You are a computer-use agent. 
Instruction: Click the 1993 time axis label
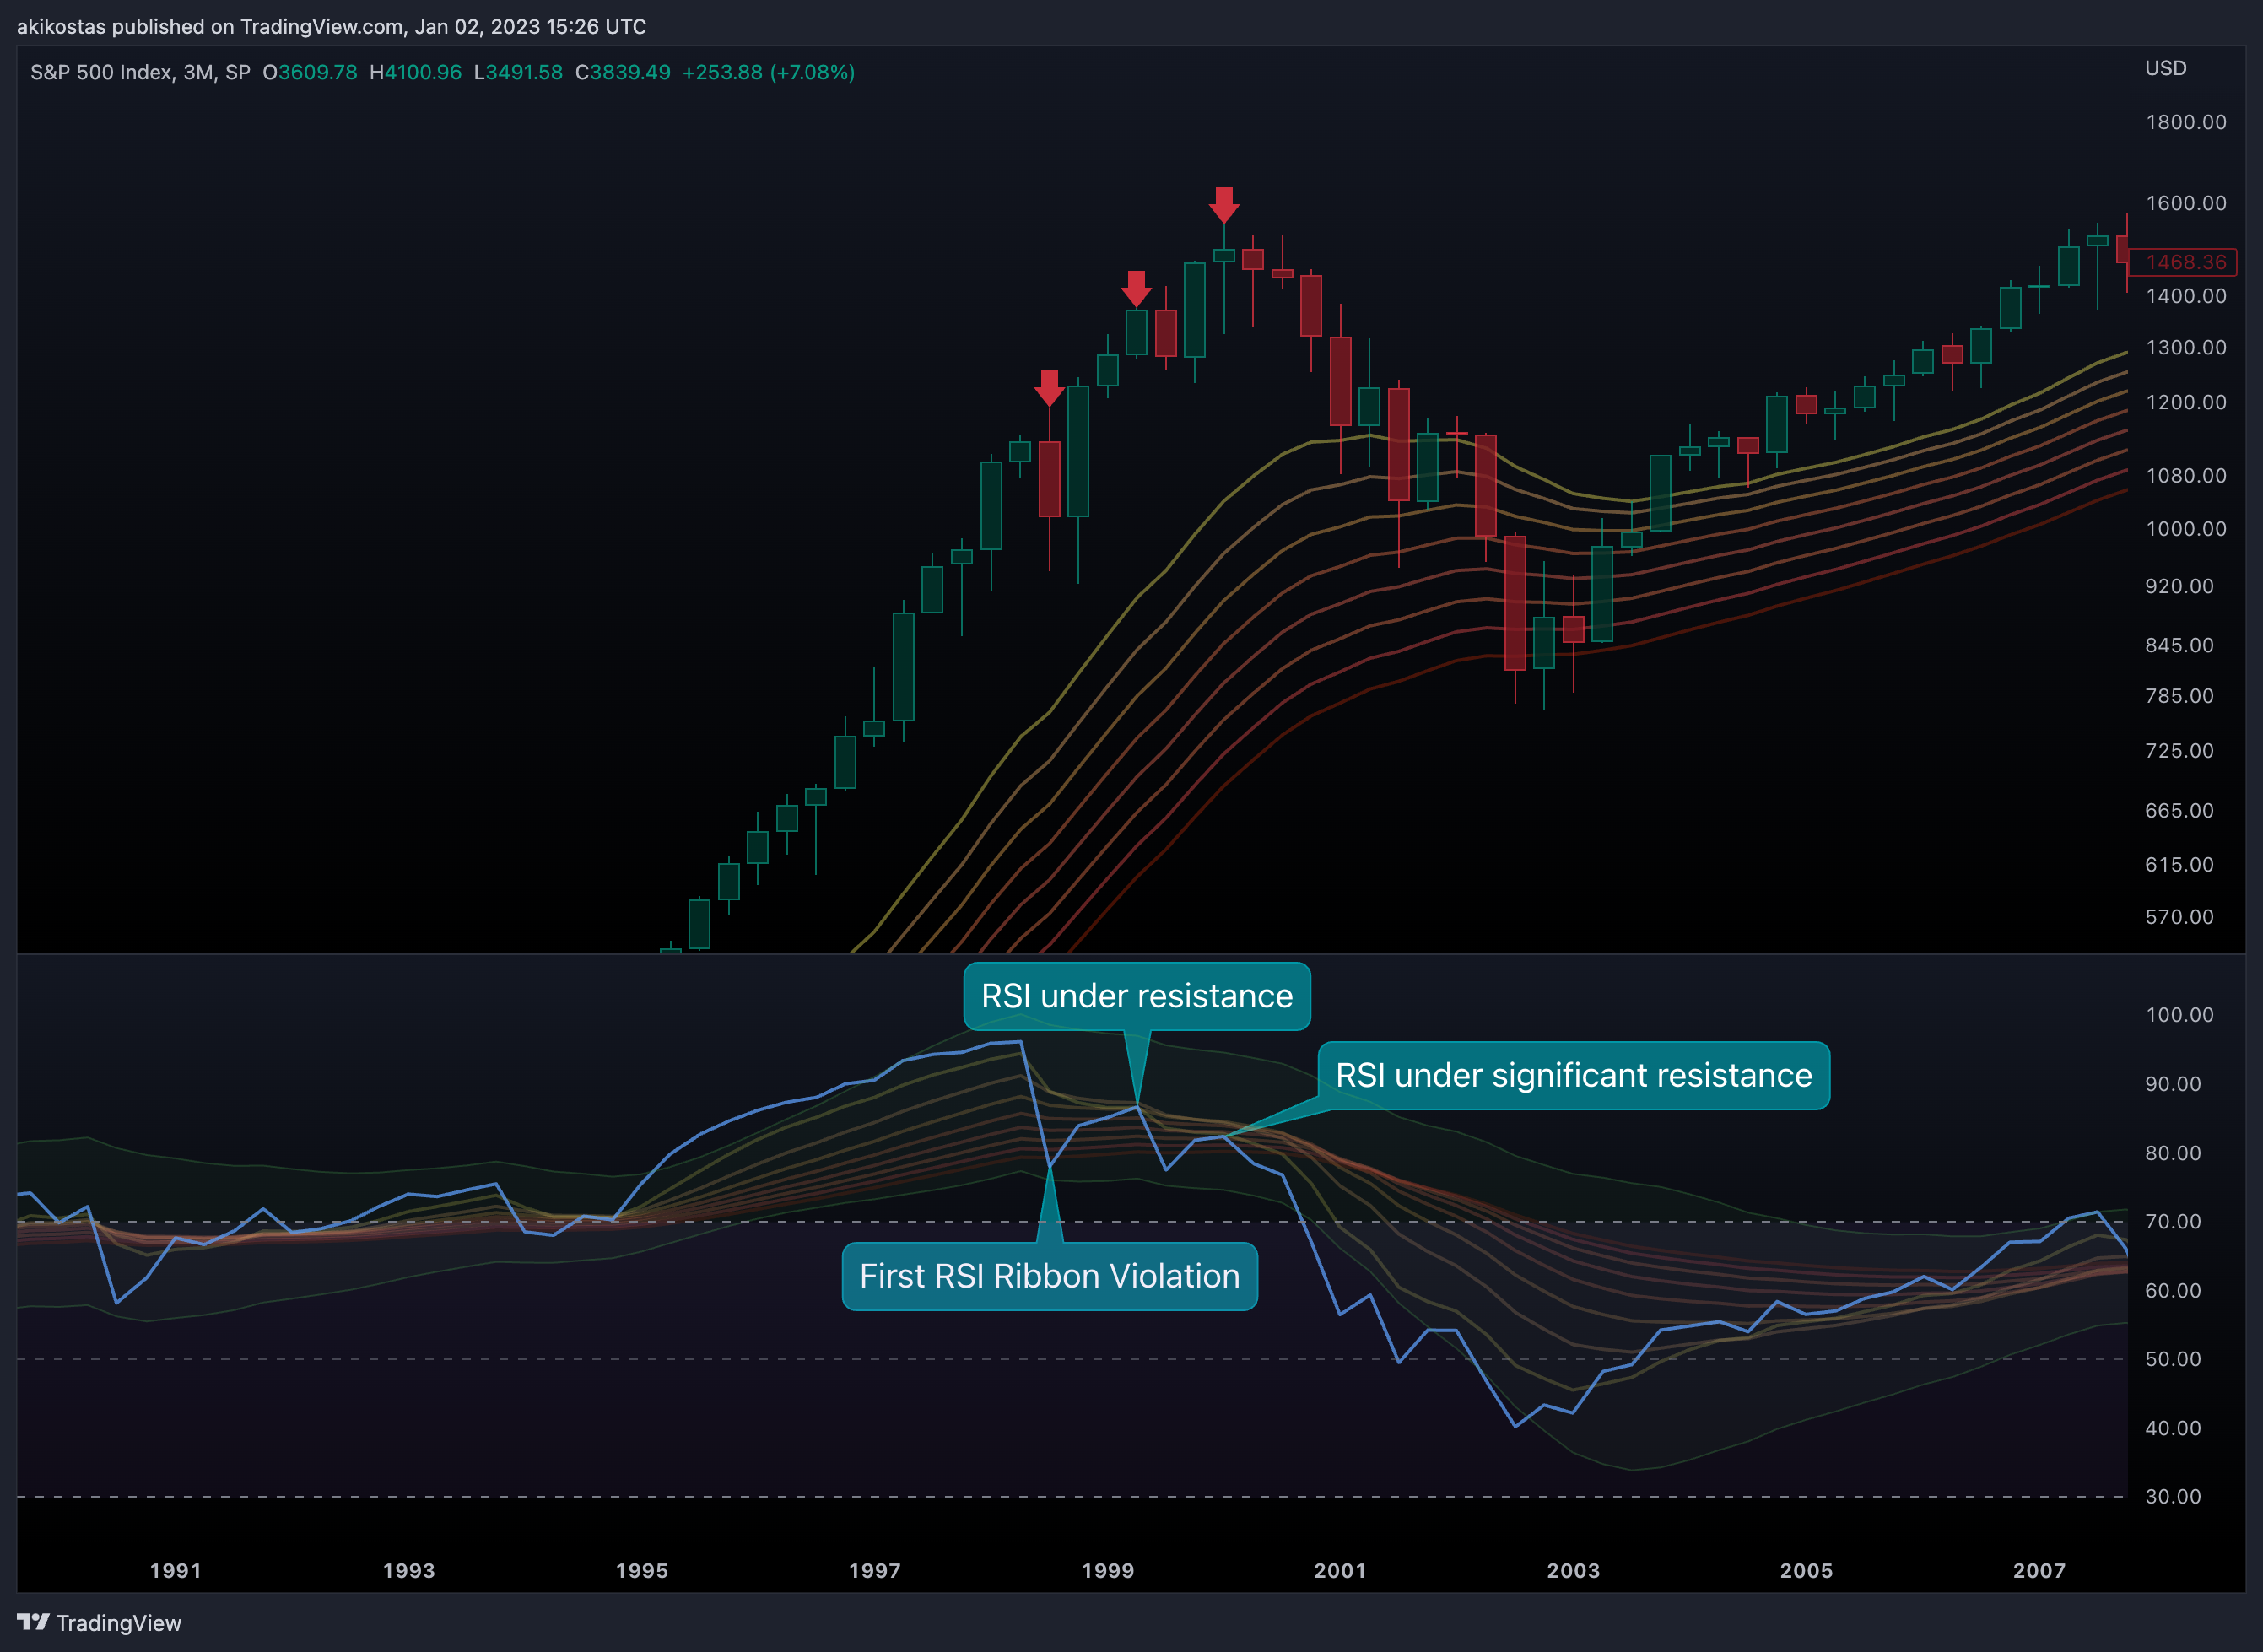[x=409, y=1570]
